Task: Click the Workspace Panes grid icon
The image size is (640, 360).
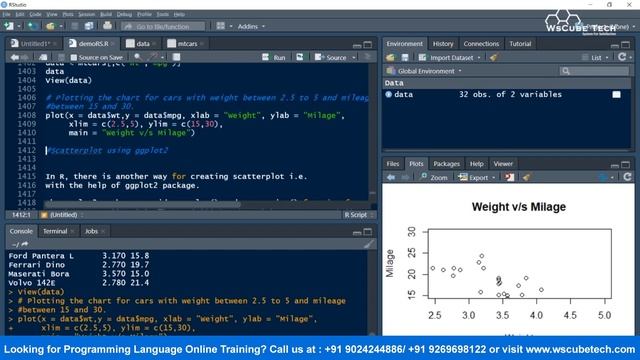Action: click(x=221, y=26)
